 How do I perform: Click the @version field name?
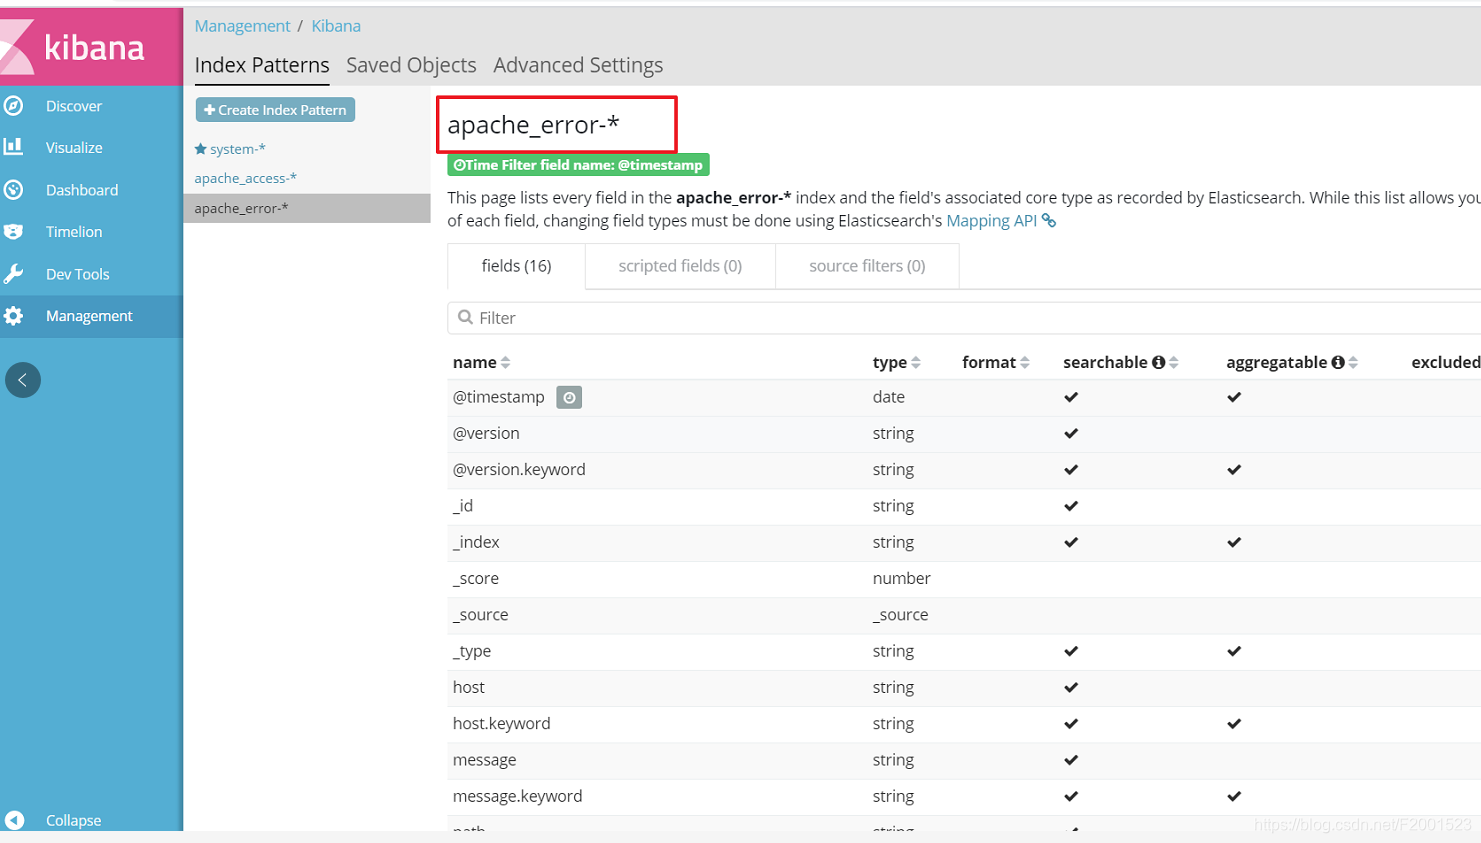(486, 433)
